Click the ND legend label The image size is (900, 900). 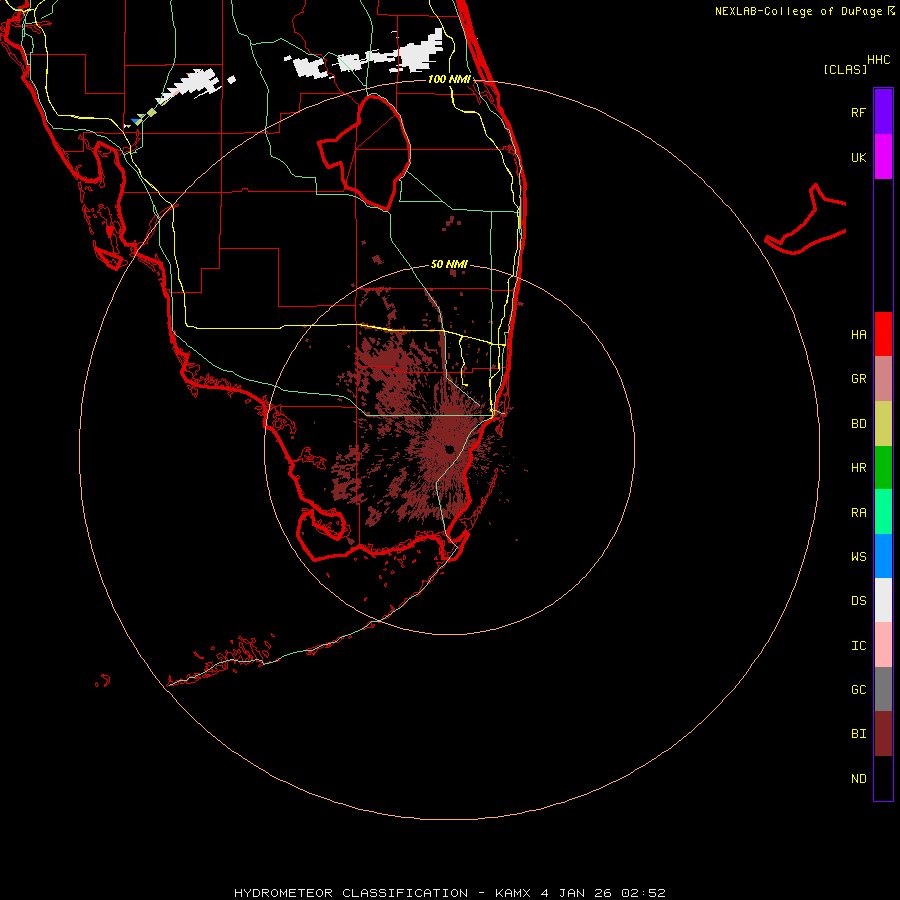[858, 779]
